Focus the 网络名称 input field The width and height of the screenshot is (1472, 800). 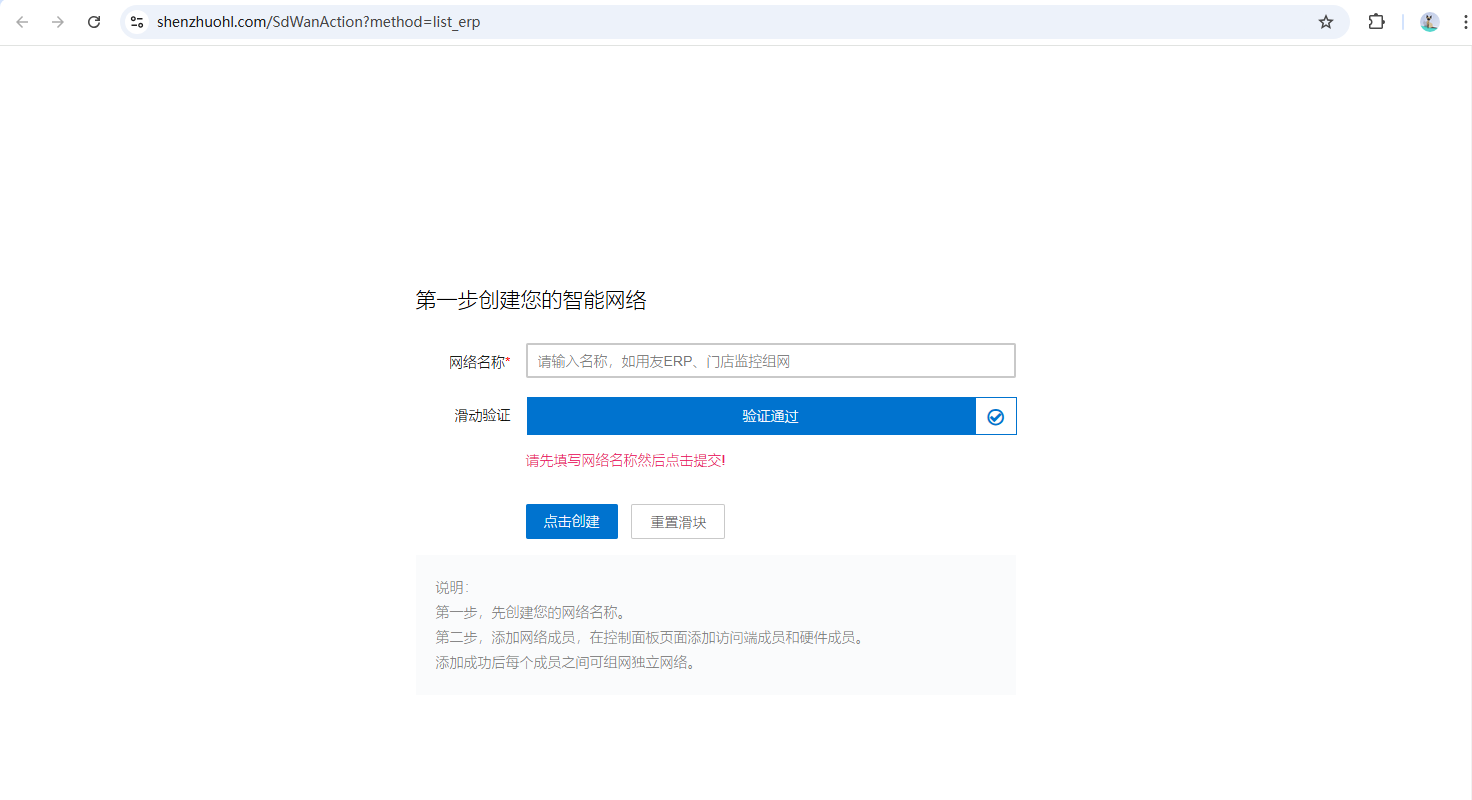[x=771, y=361]
